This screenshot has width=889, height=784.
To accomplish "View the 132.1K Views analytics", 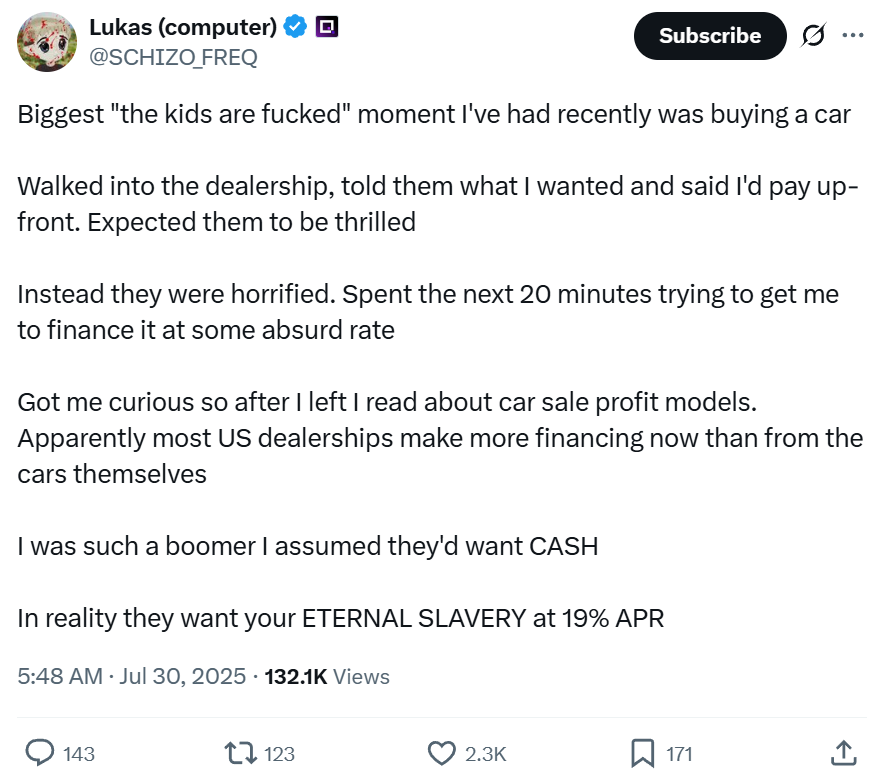I will pos(327,676).
